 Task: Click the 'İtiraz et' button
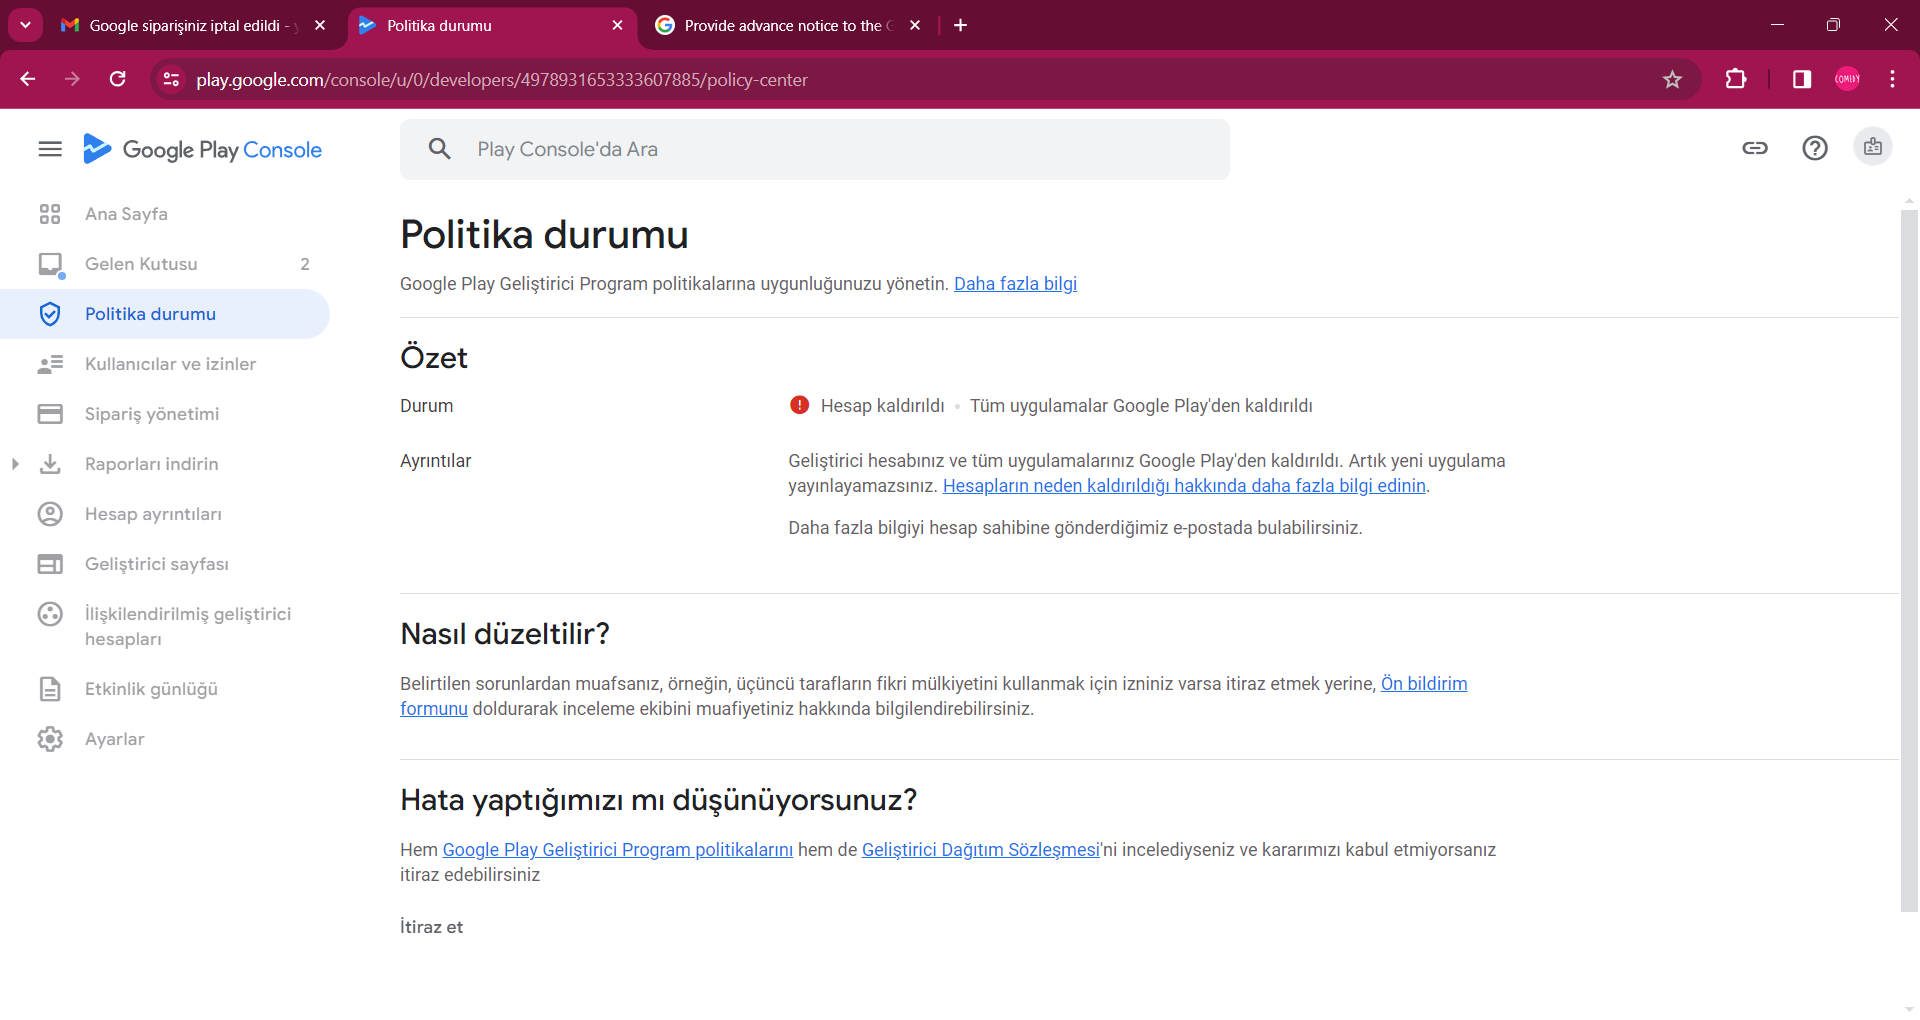(x=431, y=927)
